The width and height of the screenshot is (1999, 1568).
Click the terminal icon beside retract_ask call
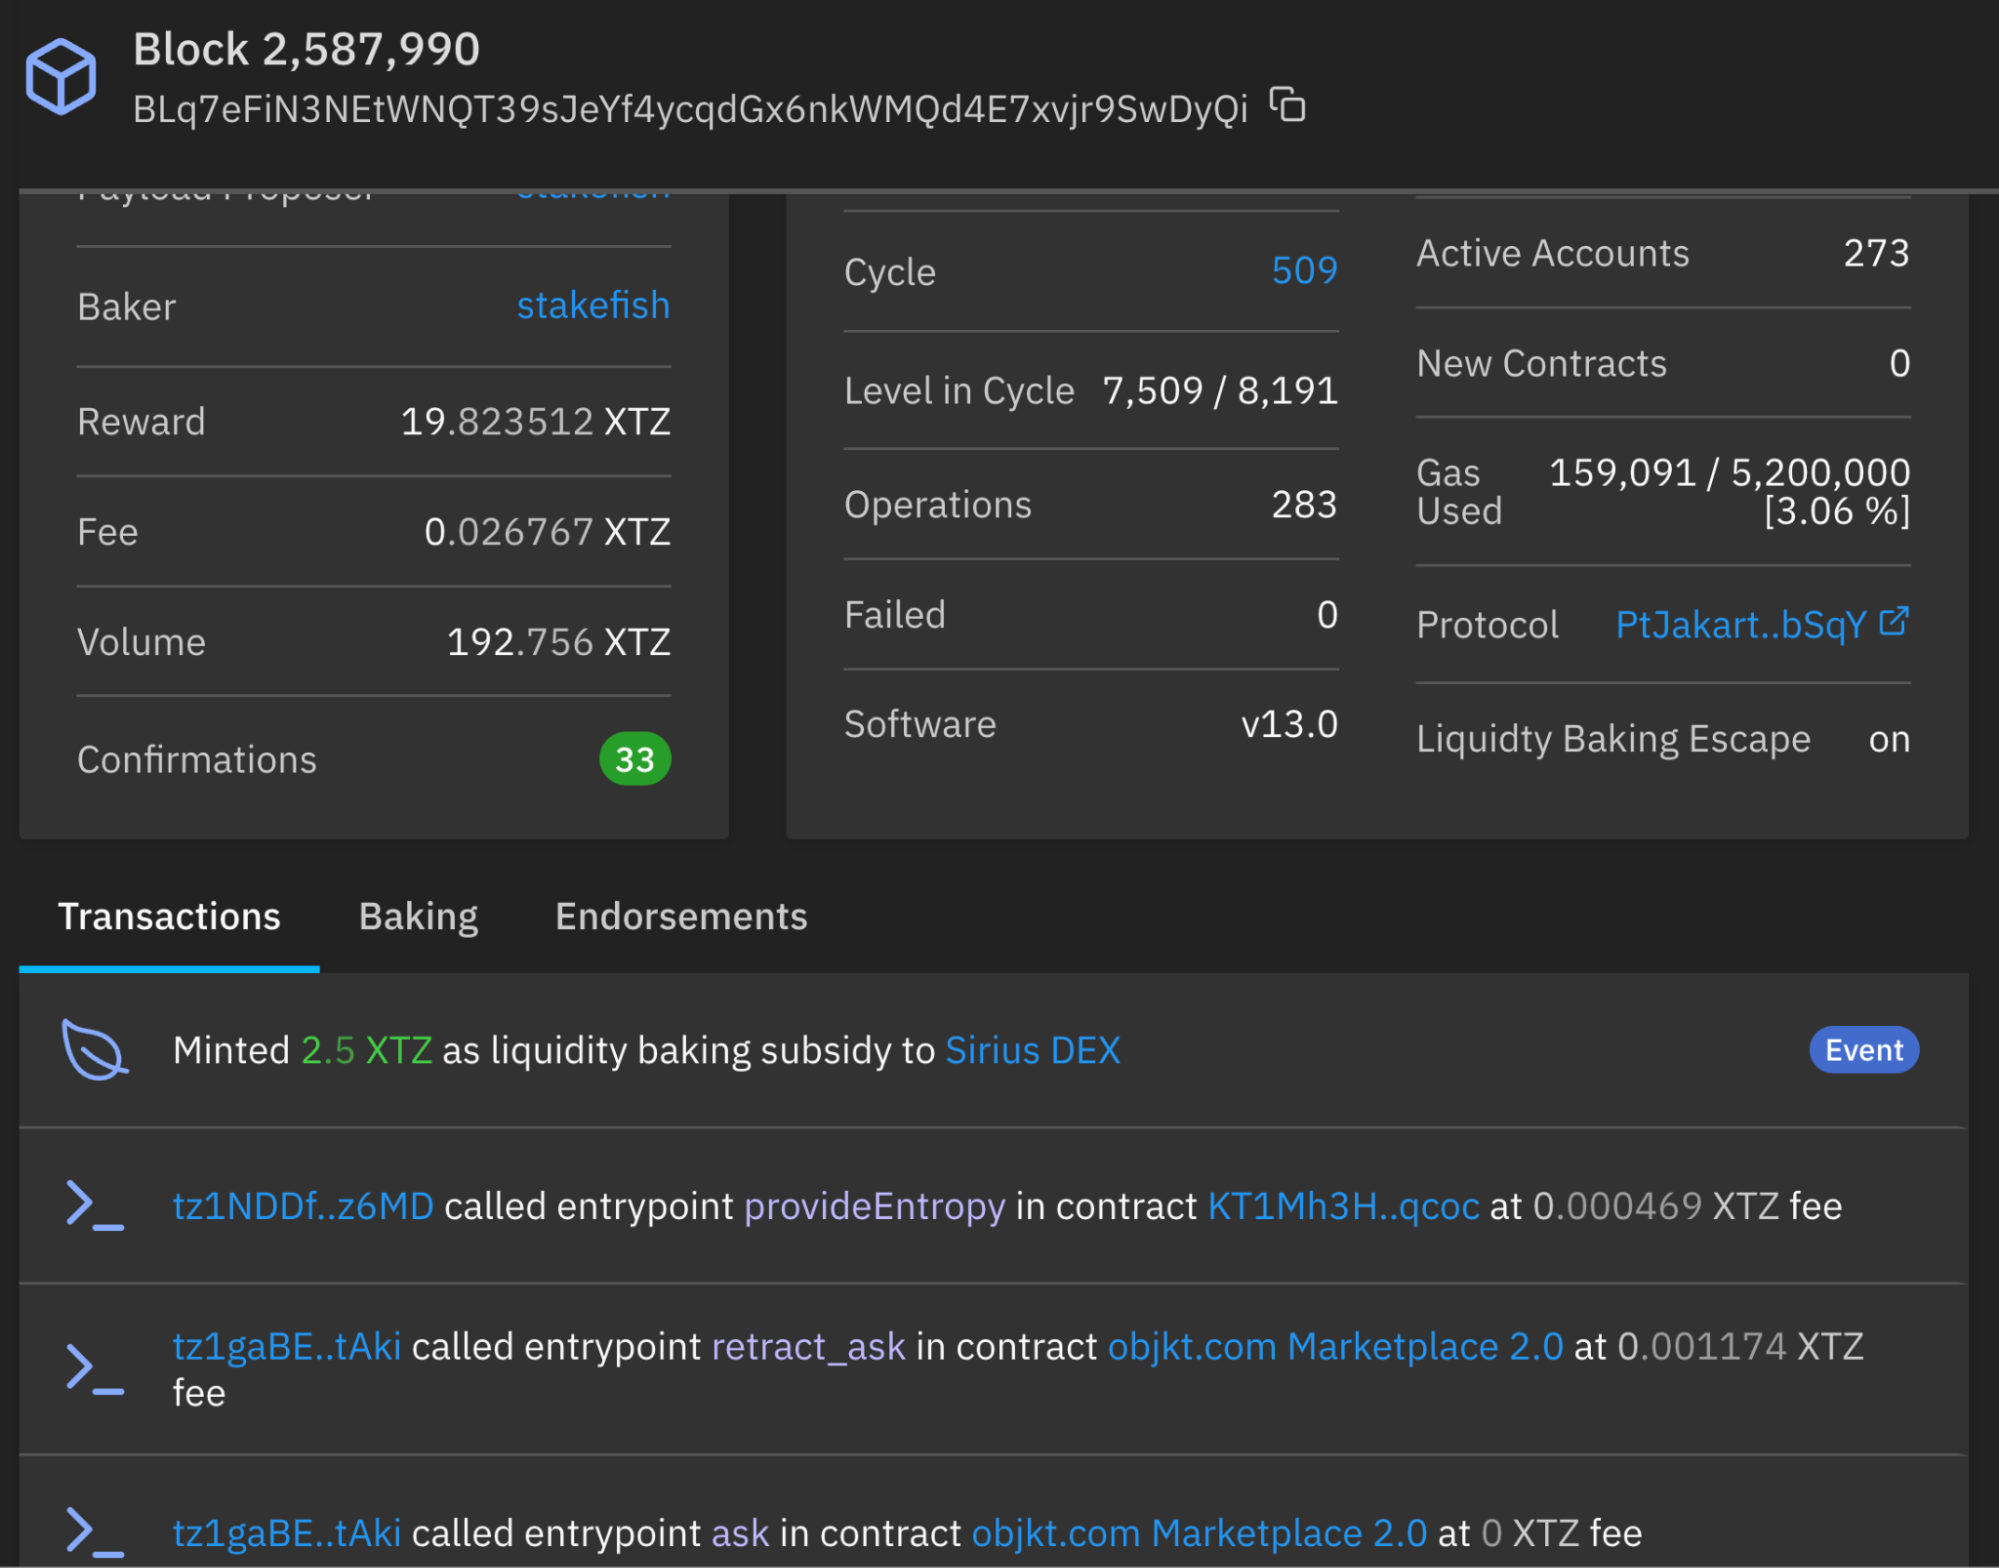click(94, 1368)
